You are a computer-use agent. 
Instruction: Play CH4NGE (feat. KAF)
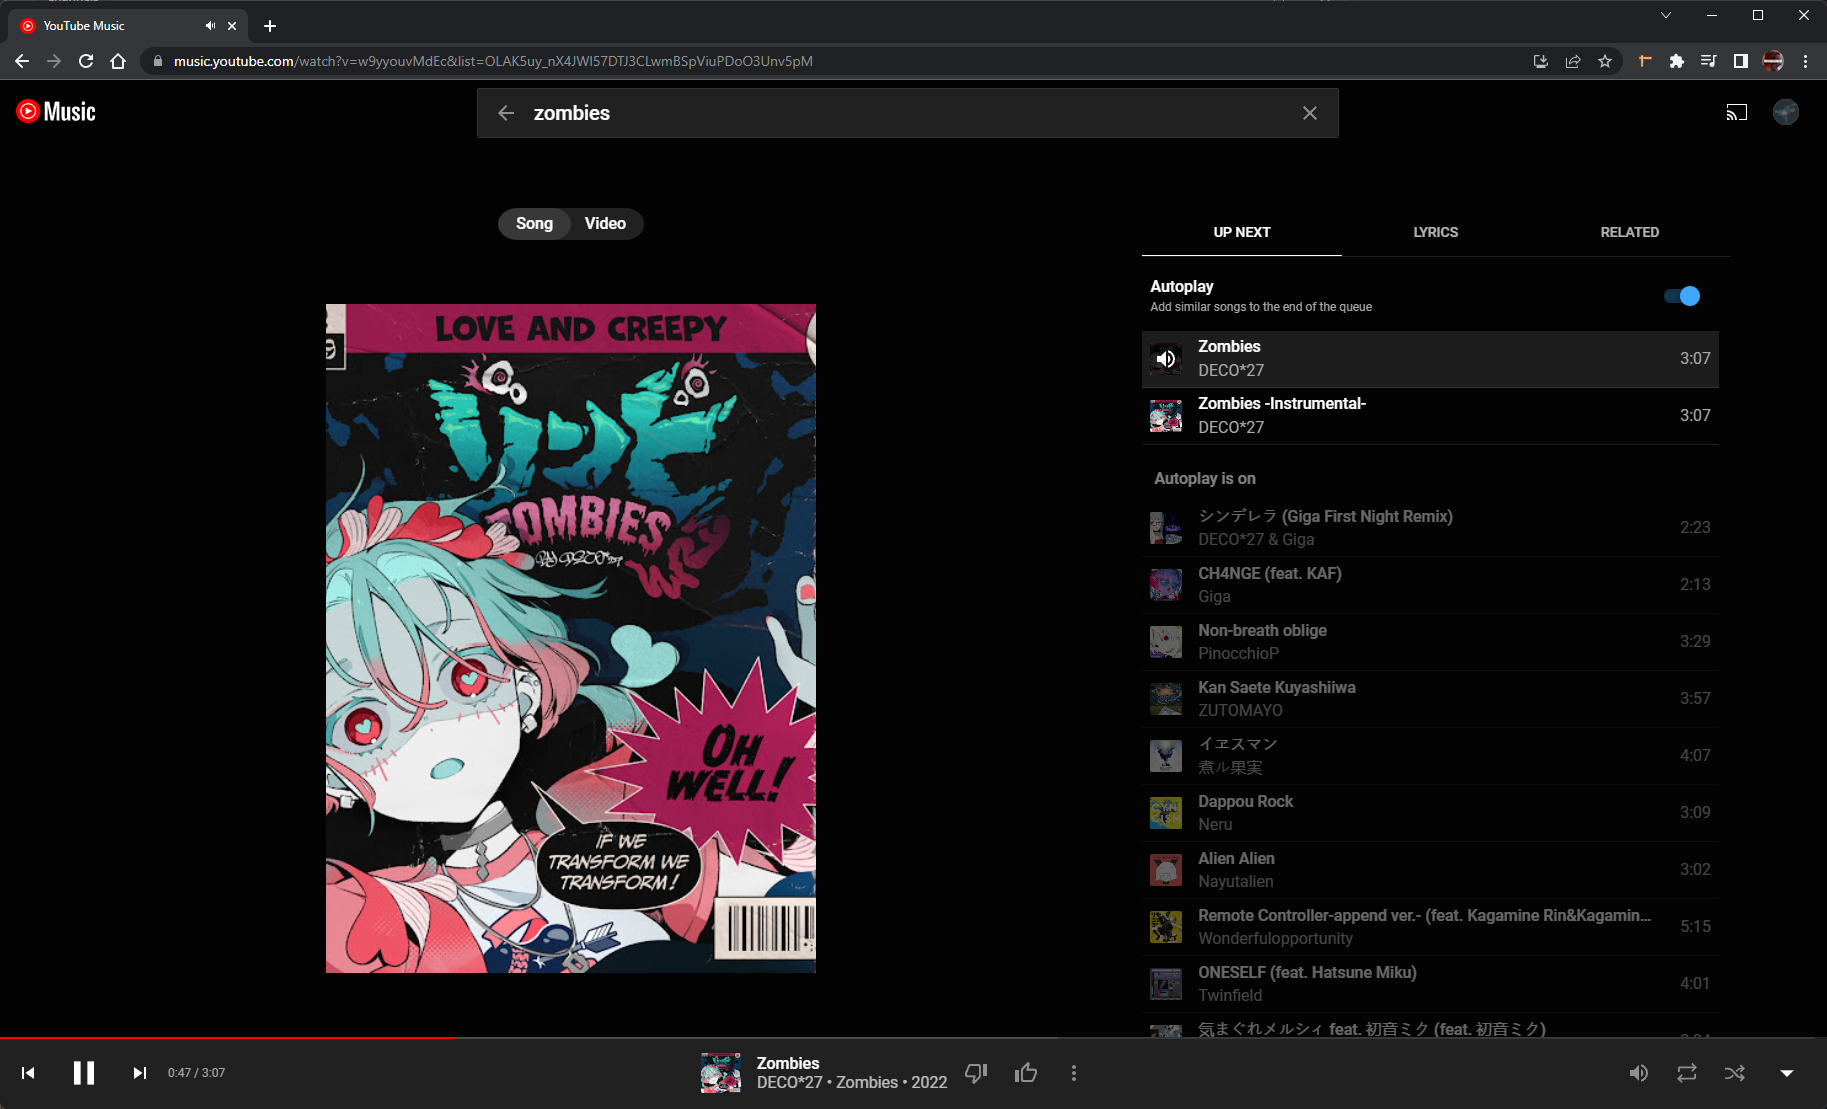(x=1430, y=585)
